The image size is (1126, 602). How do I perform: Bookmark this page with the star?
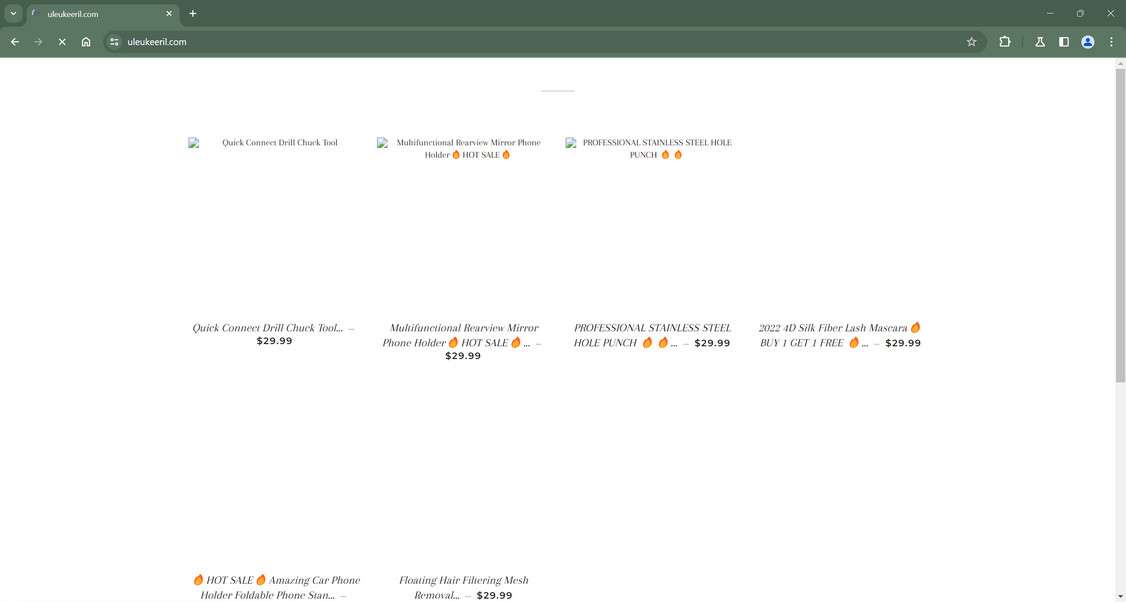971,42
